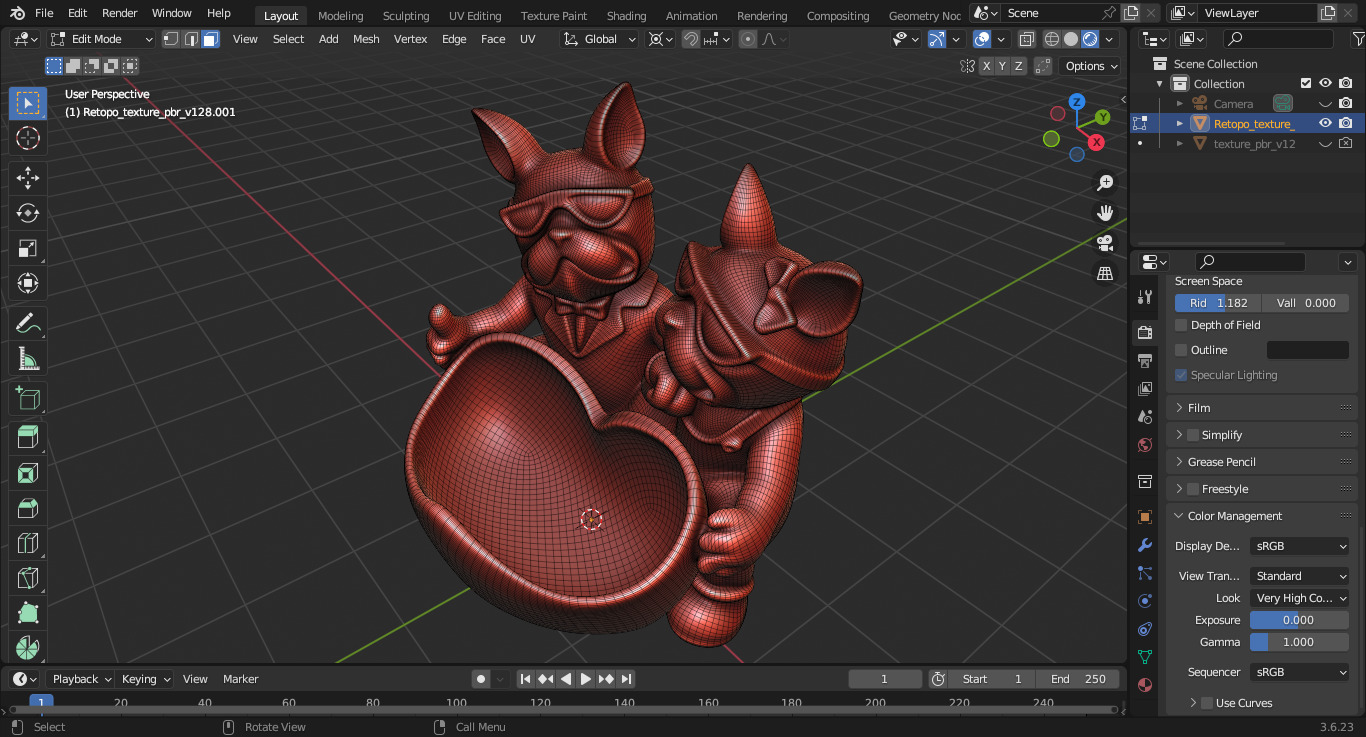Switch to the Shading workspace tab

pyautogui.click(x=626, y=16)
